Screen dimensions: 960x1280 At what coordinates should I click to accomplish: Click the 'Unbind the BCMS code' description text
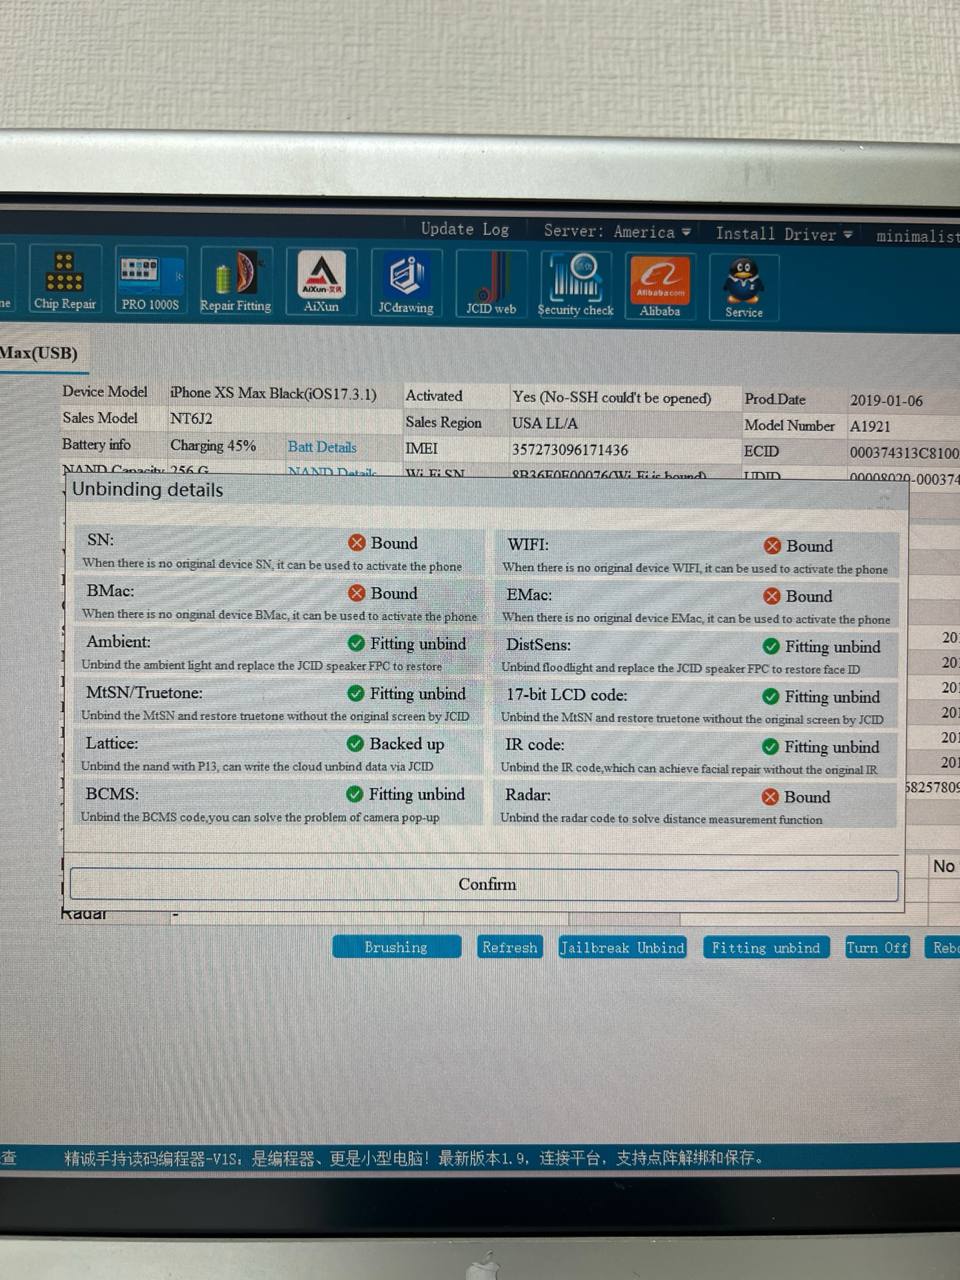pyautogui.click(x=260, y=817)
